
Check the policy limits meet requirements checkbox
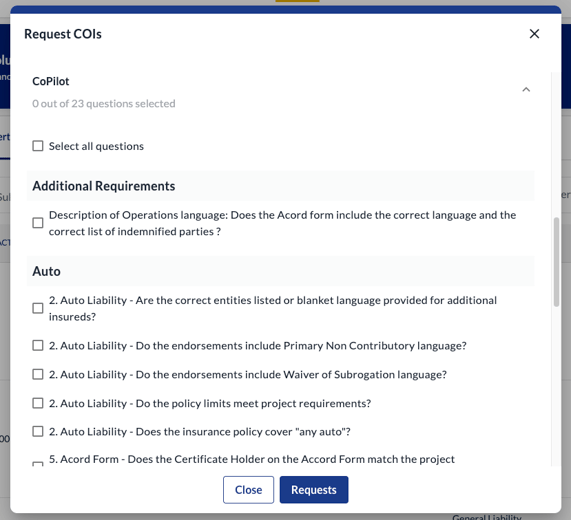[38, 403]
